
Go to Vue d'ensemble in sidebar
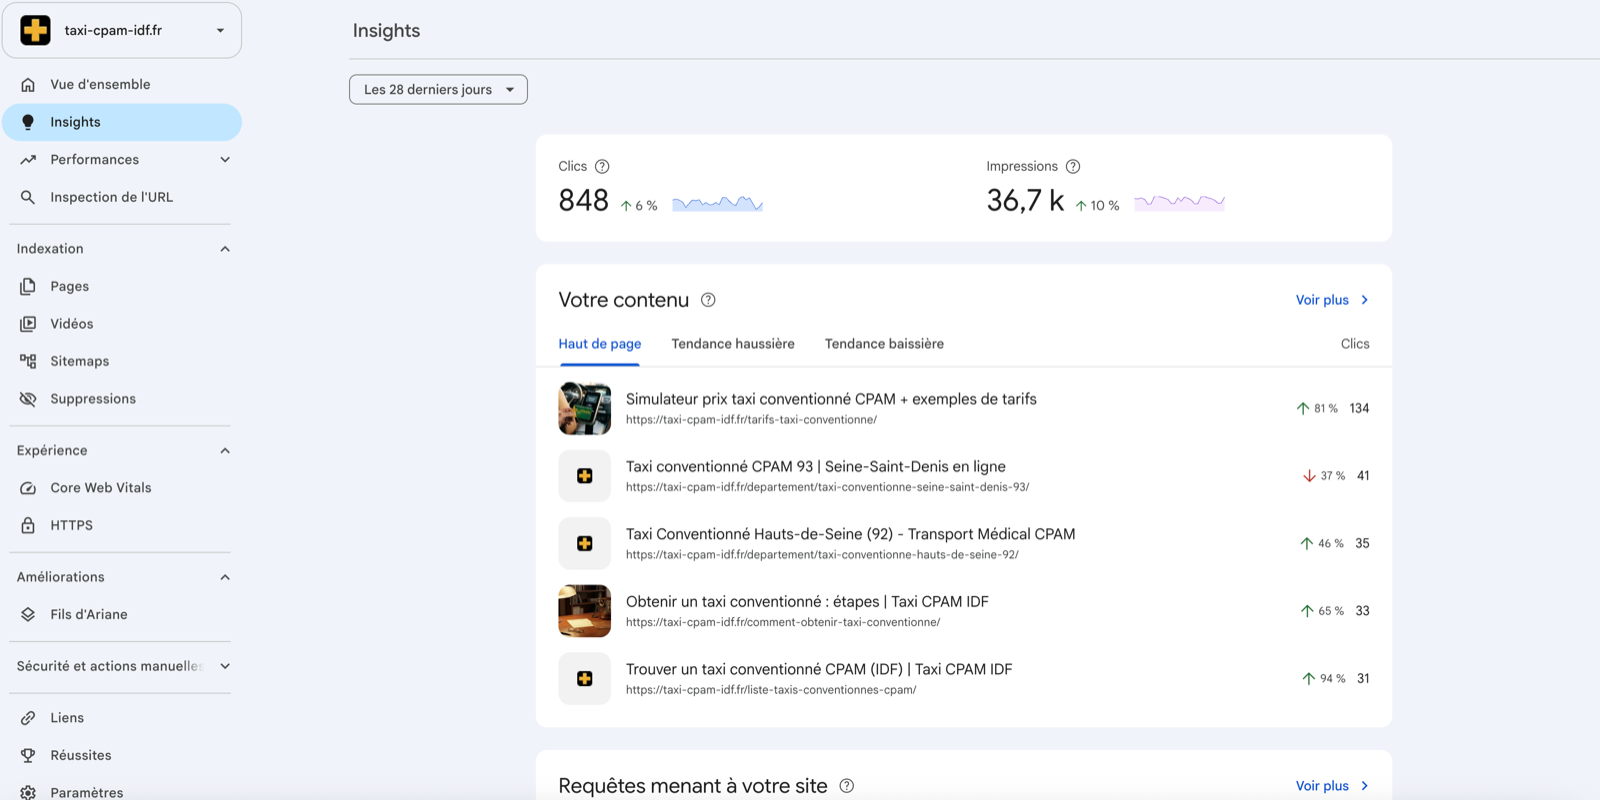[100, 85]
